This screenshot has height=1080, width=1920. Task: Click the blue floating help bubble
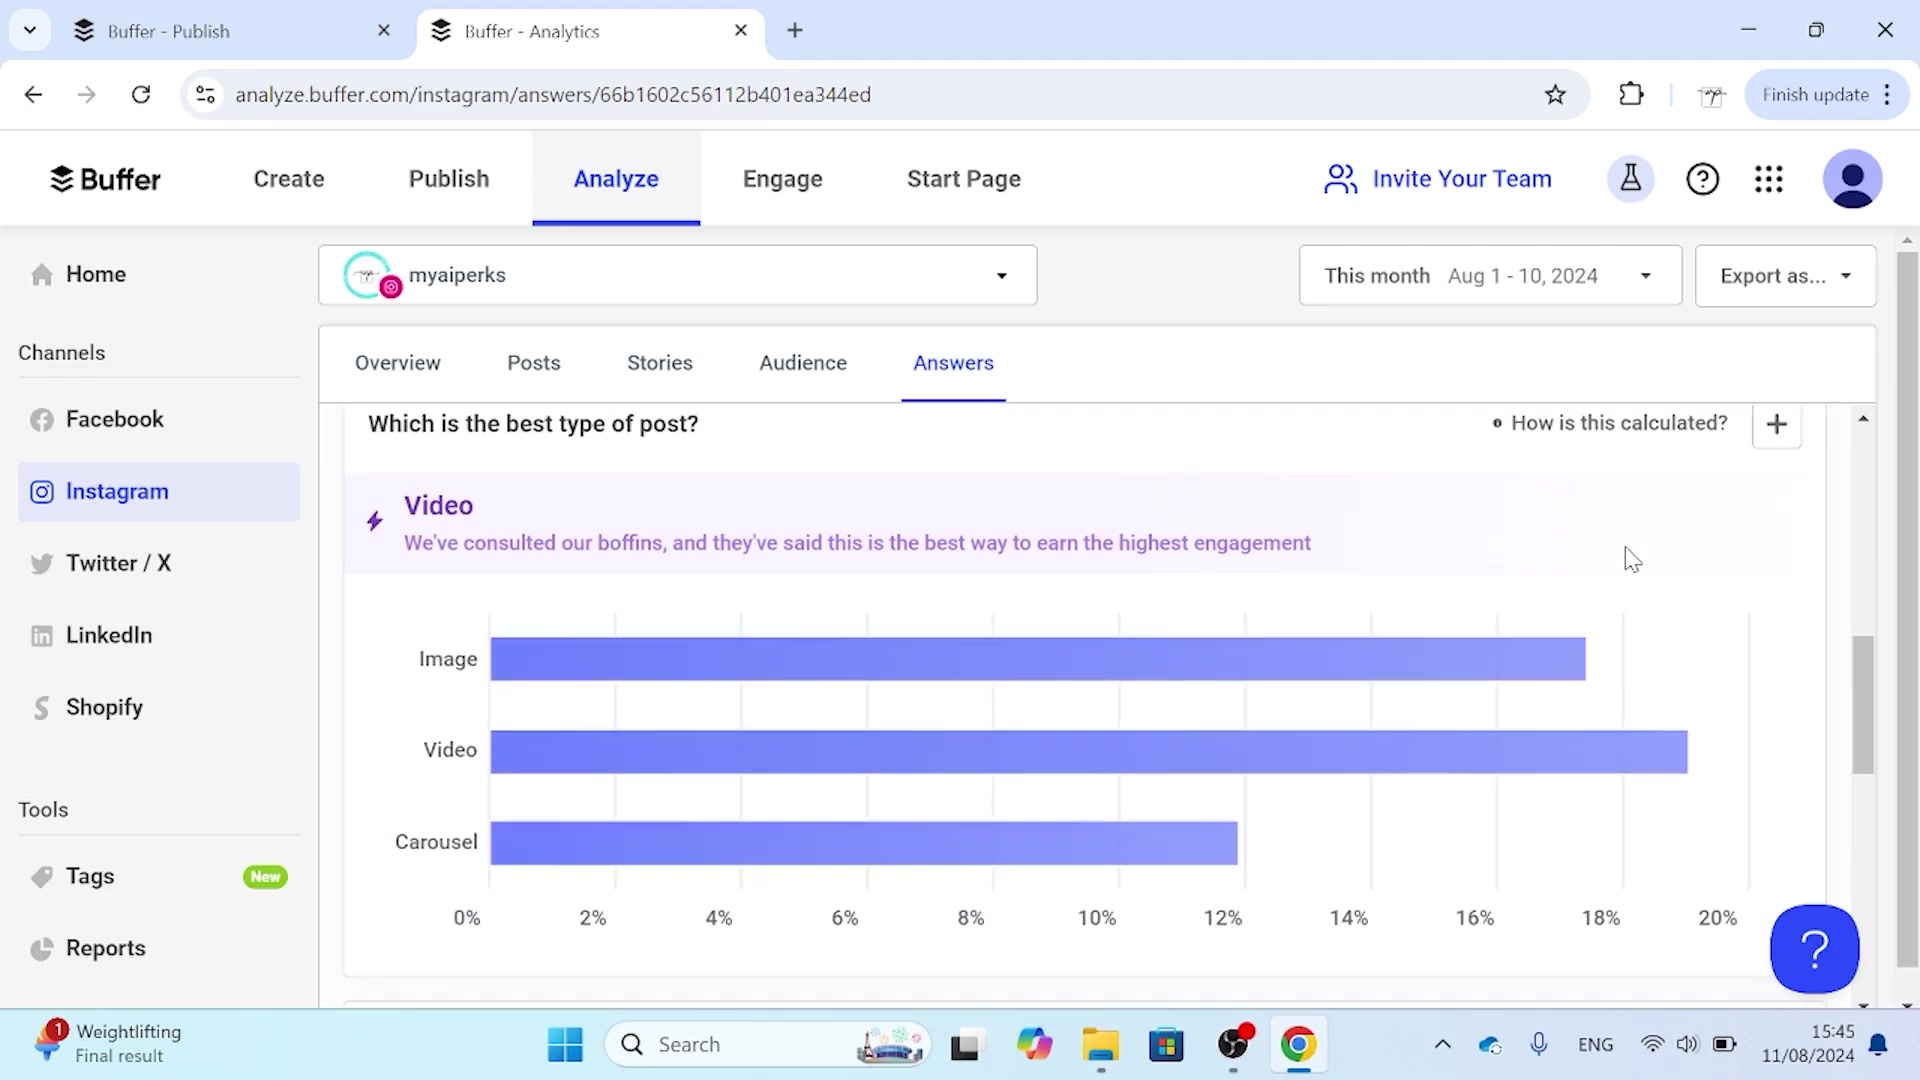pos(1814,948)
